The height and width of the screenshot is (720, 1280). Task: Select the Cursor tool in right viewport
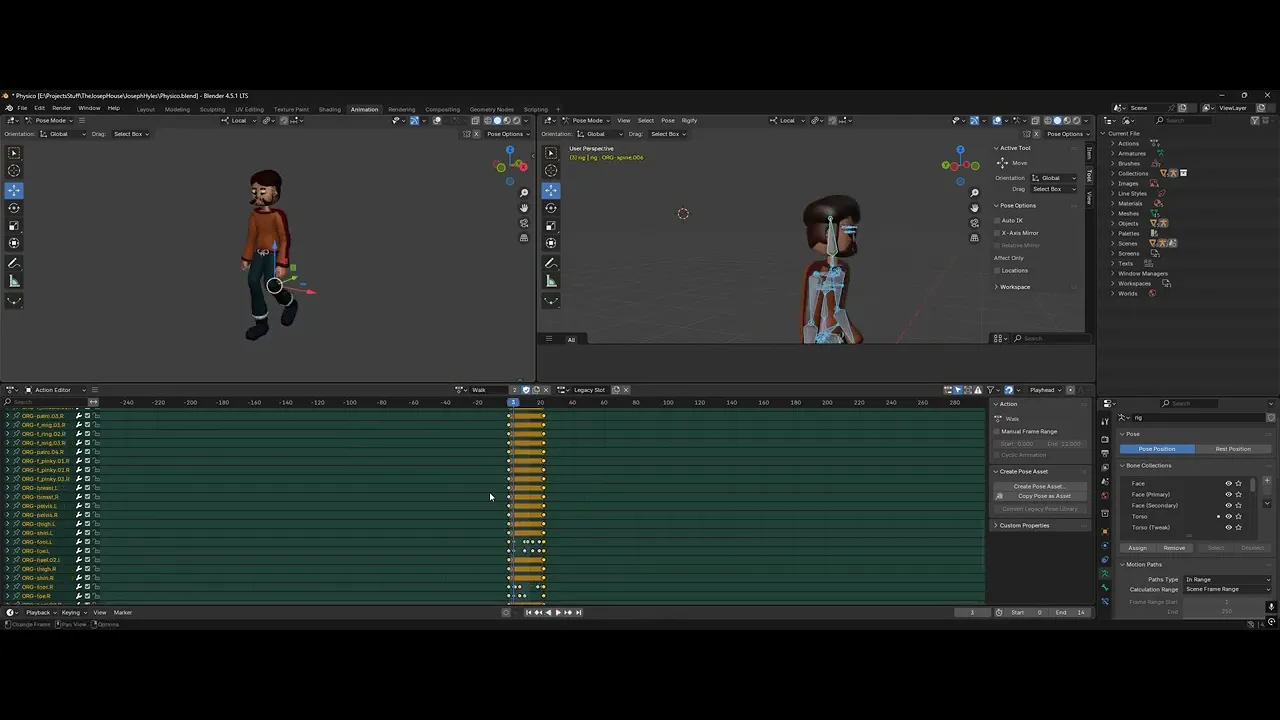551,171
